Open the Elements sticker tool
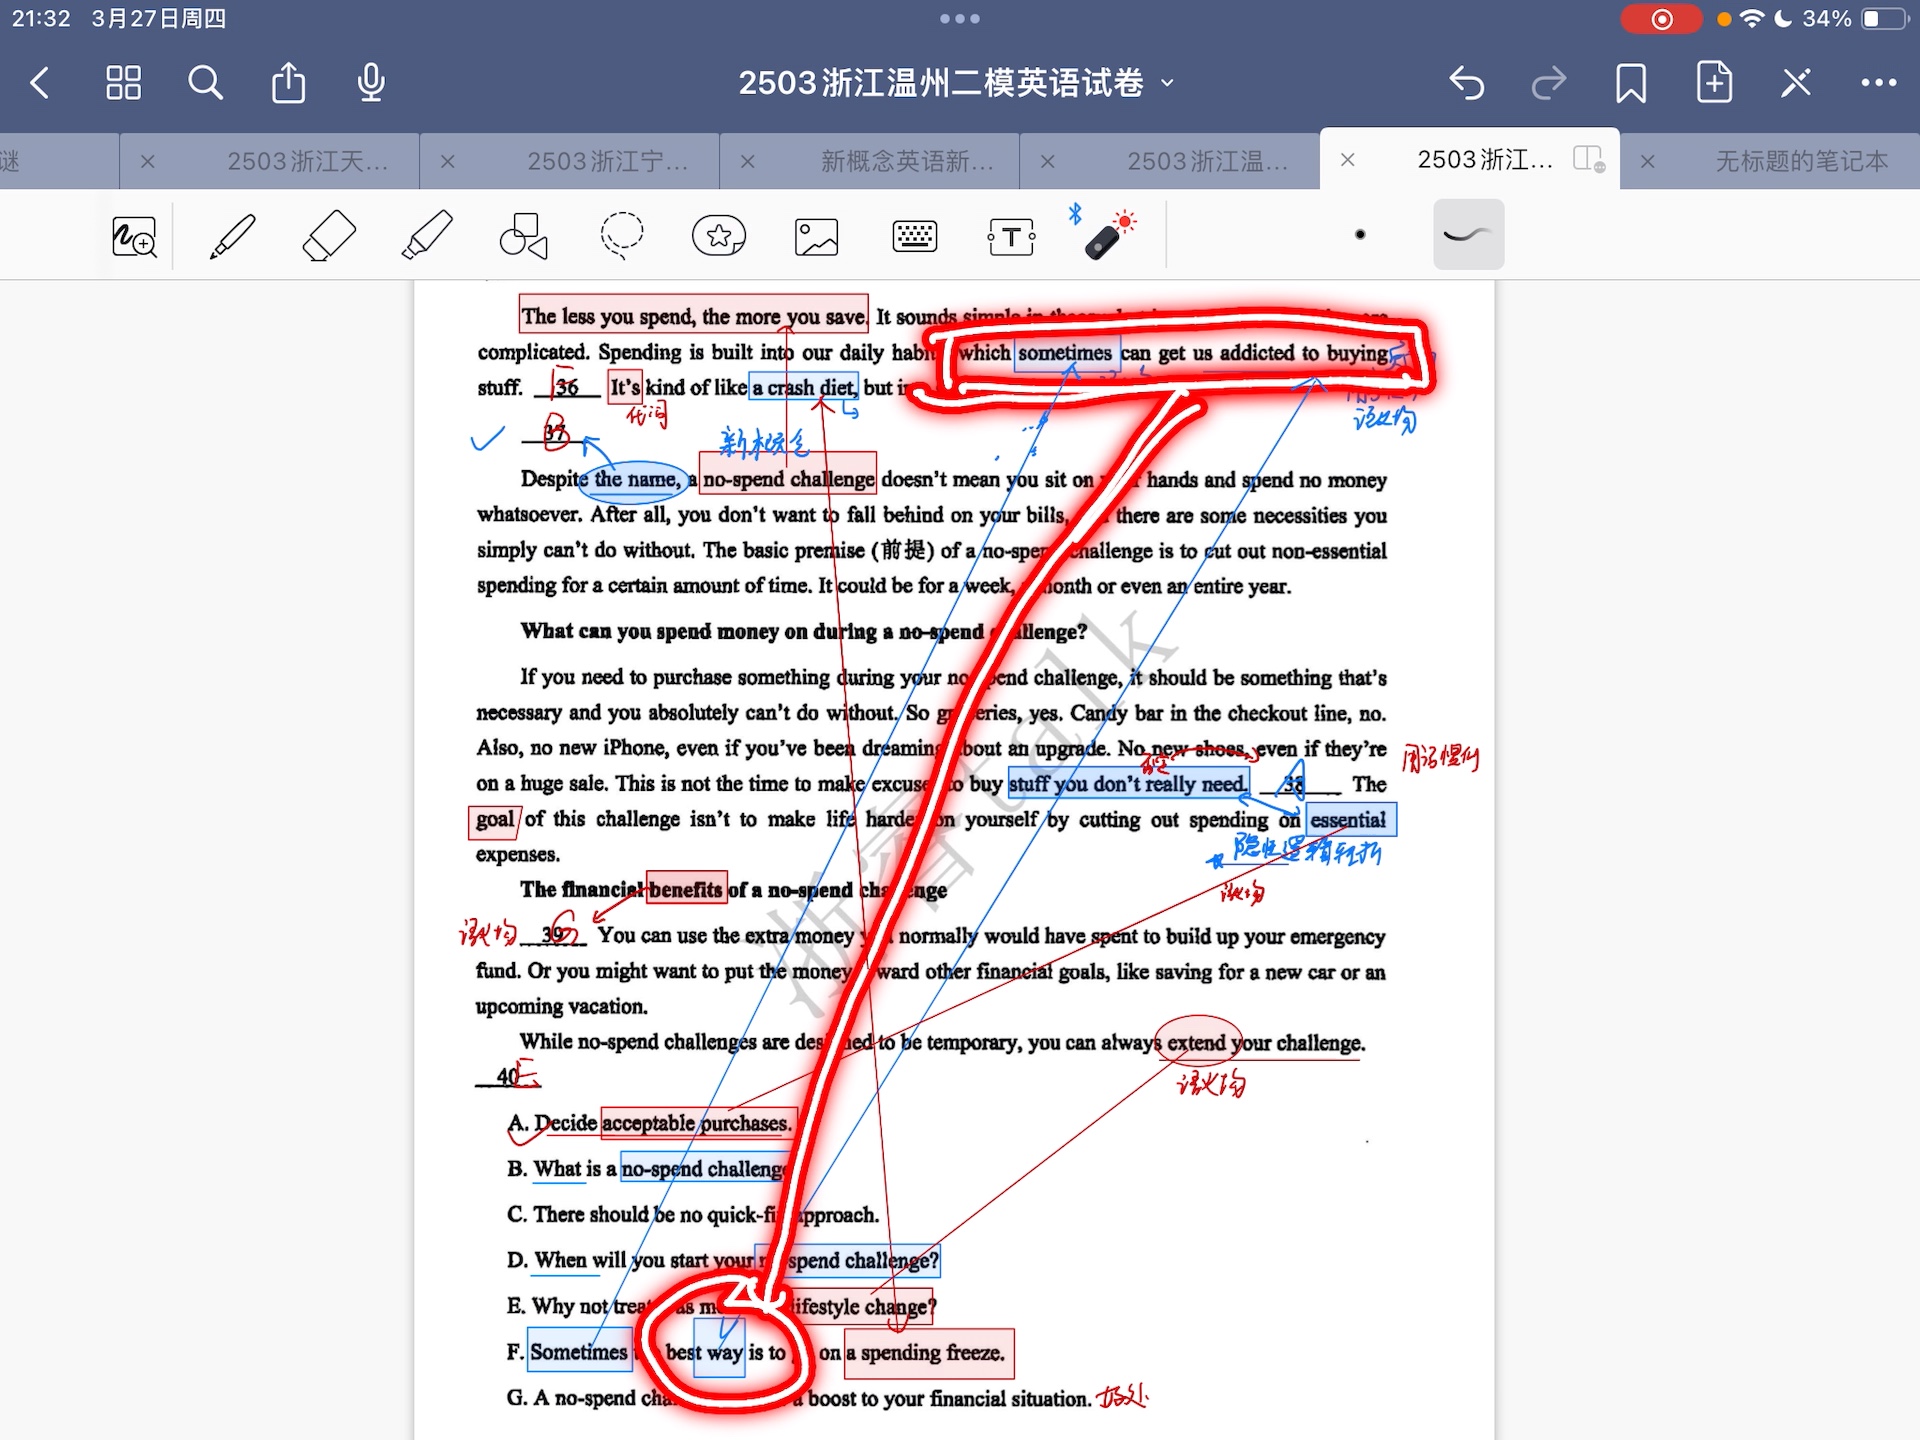 (x=719, y=237)
